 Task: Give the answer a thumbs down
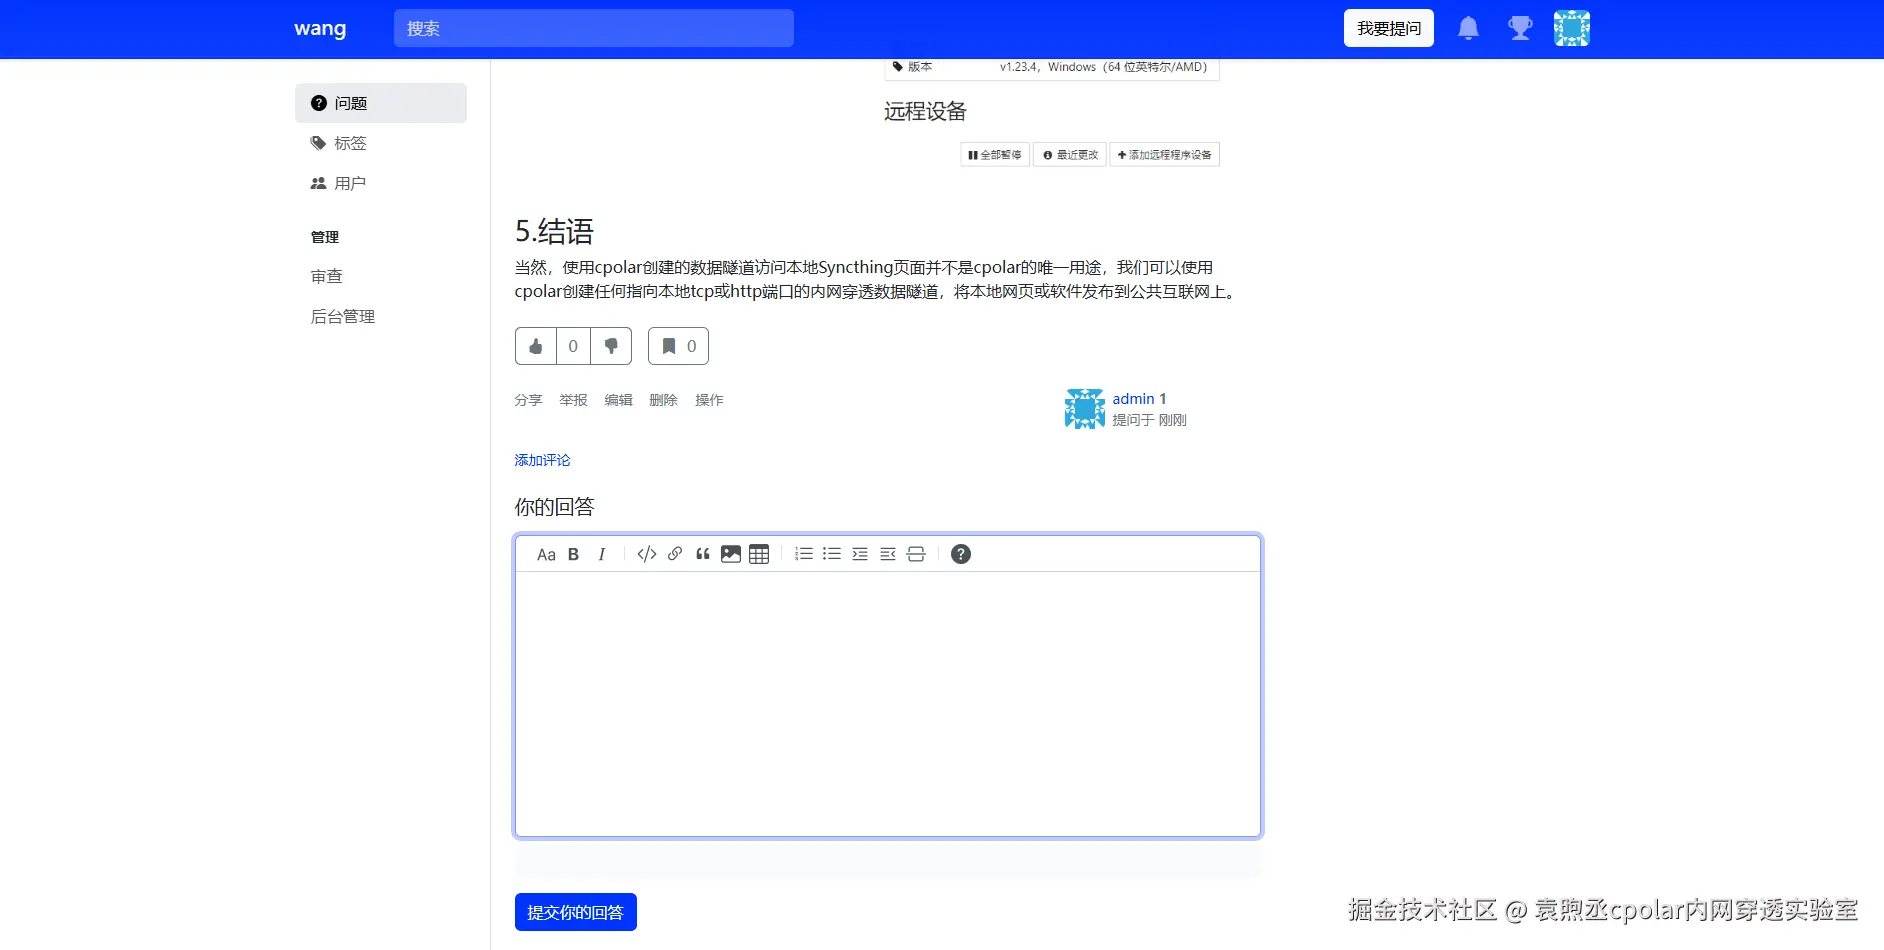[611, 346]
